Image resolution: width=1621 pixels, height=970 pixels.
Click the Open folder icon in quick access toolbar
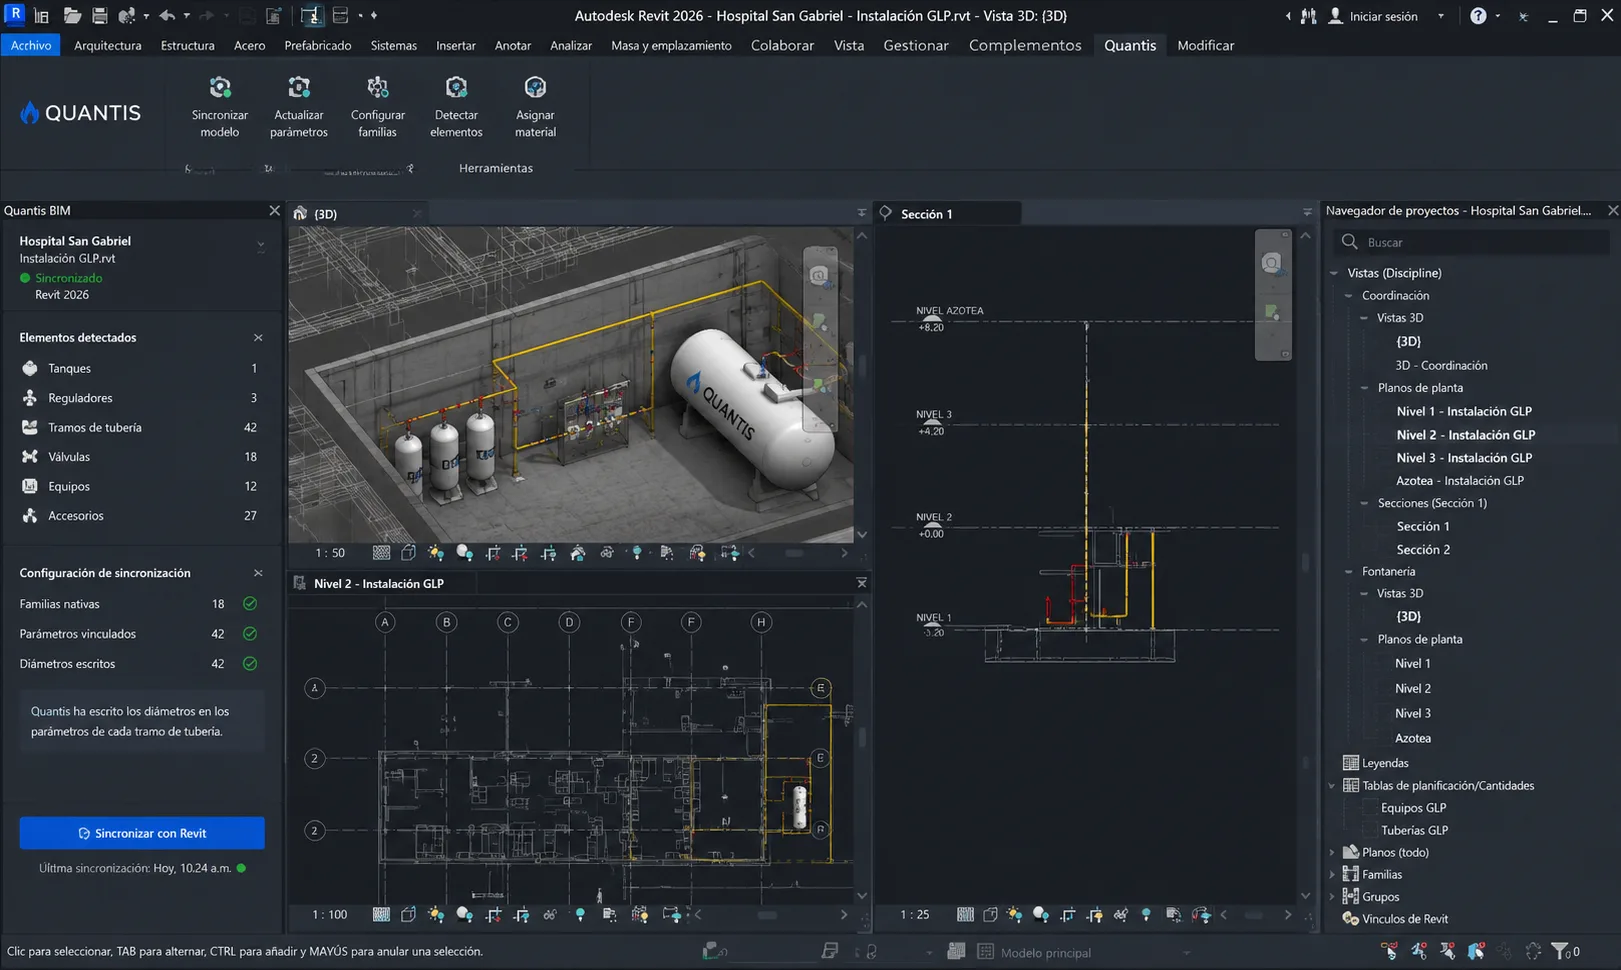72,16
